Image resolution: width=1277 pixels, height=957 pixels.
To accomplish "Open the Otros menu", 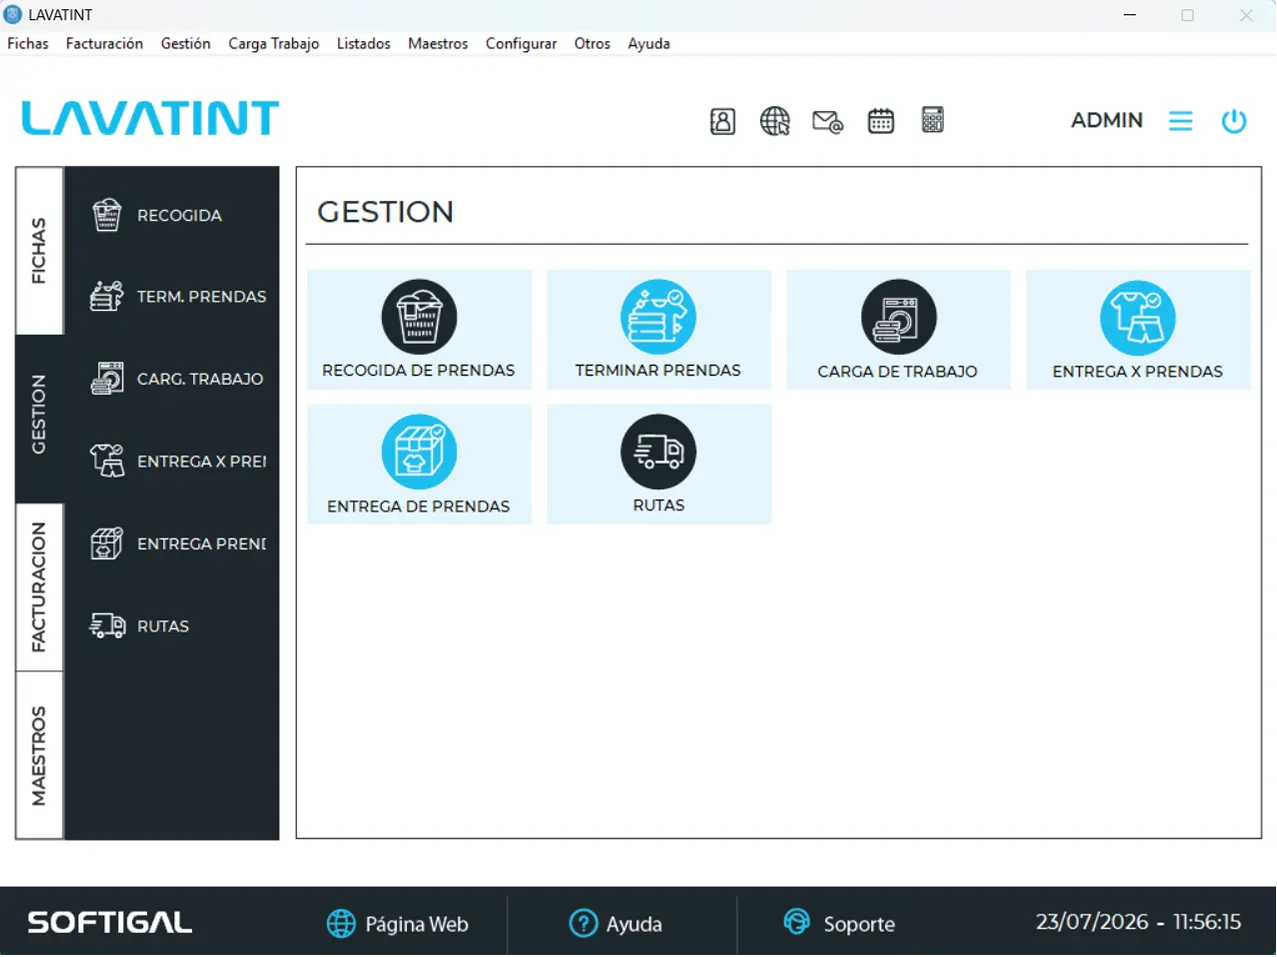I will tap(592, 44).
